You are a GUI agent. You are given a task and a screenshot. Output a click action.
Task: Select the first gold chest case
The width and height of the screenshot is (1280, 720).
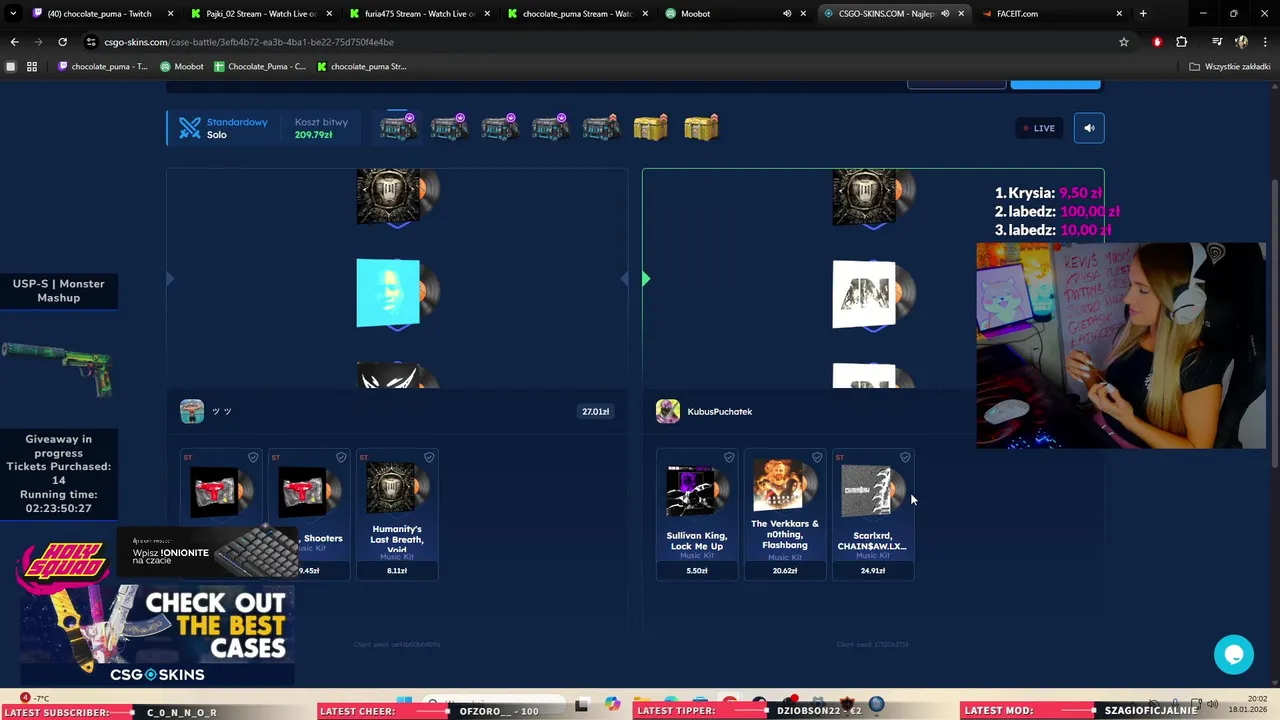tap(651, 128)
